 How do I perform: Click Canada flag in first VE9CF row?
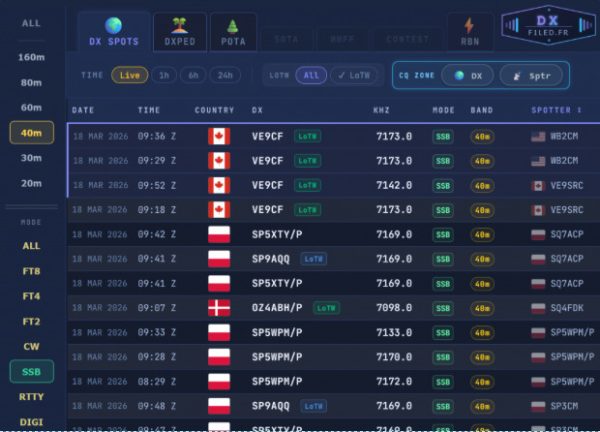click(x=218, y=136)
